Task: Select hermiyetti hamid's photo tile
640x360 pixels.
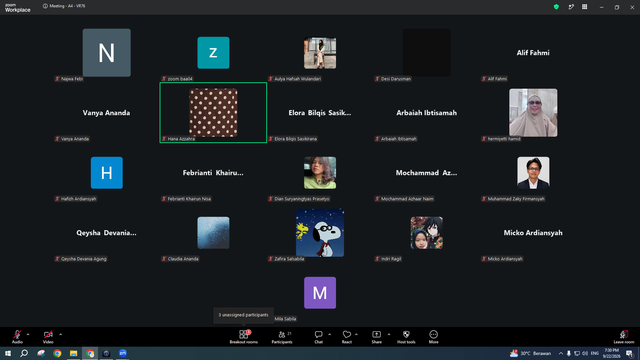Action: pos(533,113)
